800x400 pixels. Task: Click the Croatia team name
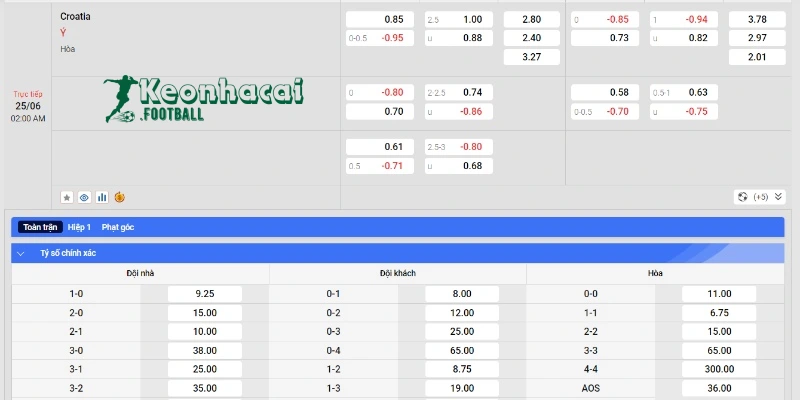(x=75, y=17)
